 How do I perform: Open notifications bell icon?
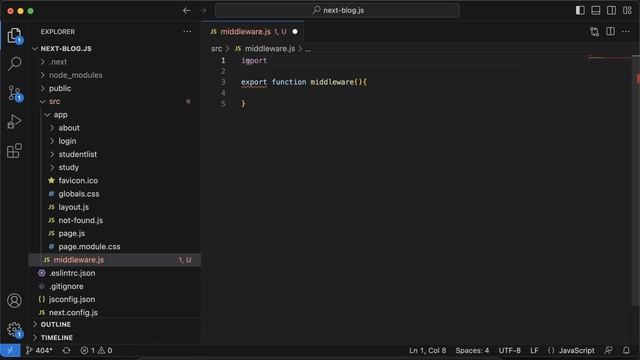626,350
